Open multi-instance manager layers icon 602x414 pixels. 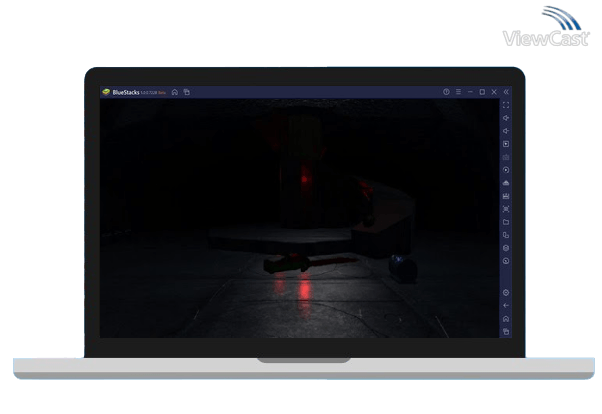(x=506, y=248)
